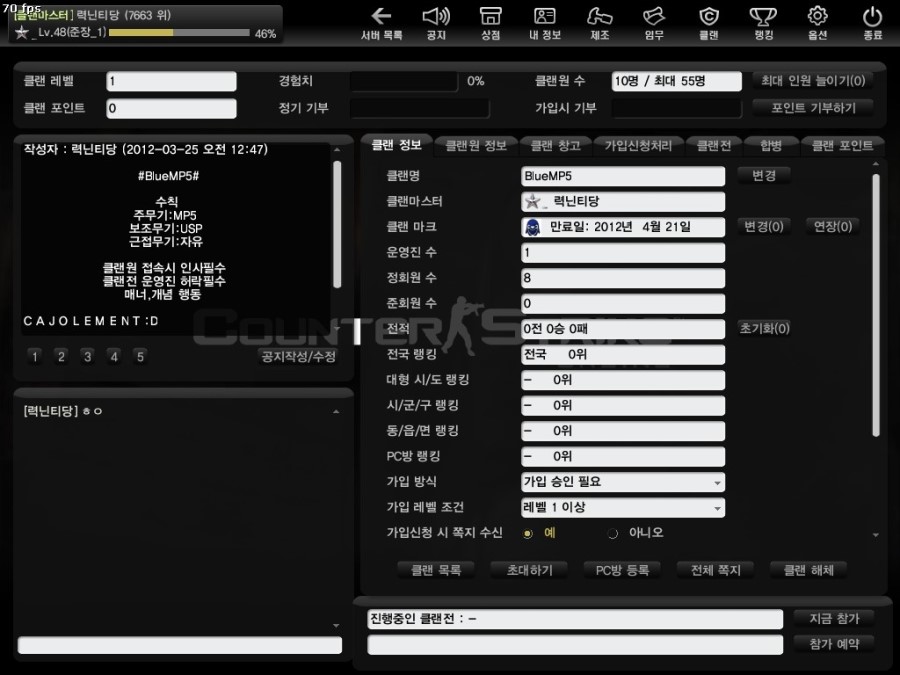Select 아니오 for join request message
The width and height of the screenshot is (900, 675).
click(x=612, y=534)
